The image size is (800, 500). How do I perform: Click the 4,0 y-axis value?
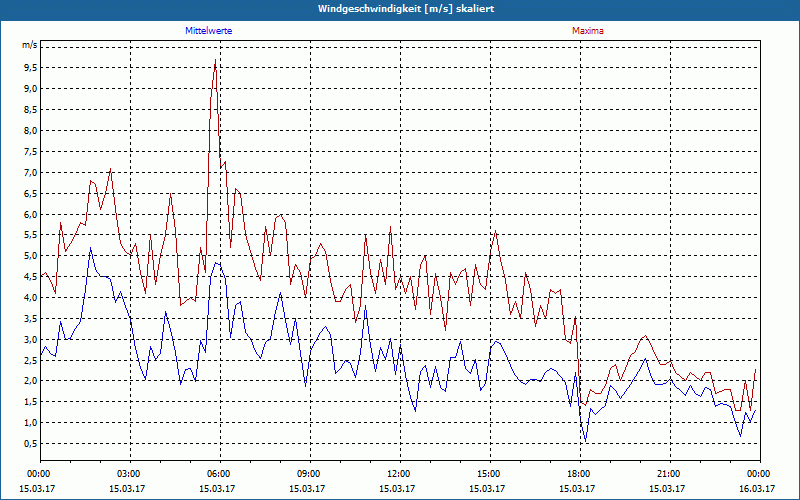[x=31, y=298]
